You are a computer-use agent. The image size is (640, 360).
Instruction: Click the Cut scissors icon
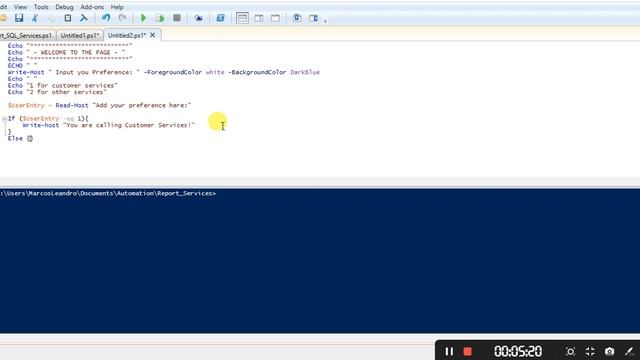click(x=35, y=18)
